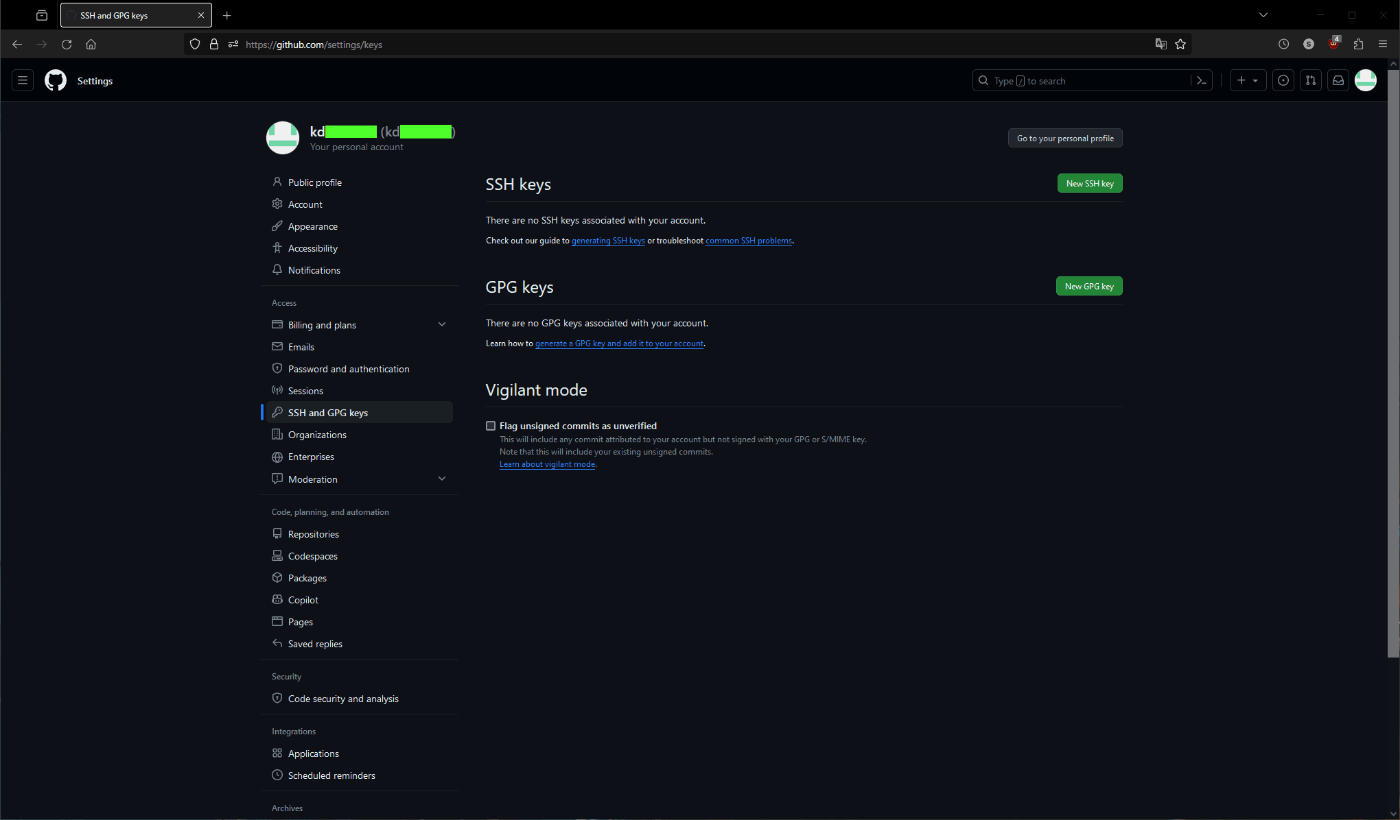This screenshot has width=1400, height=820.
Task: Click the GitHub search field
Action: tap(1081, 81)
